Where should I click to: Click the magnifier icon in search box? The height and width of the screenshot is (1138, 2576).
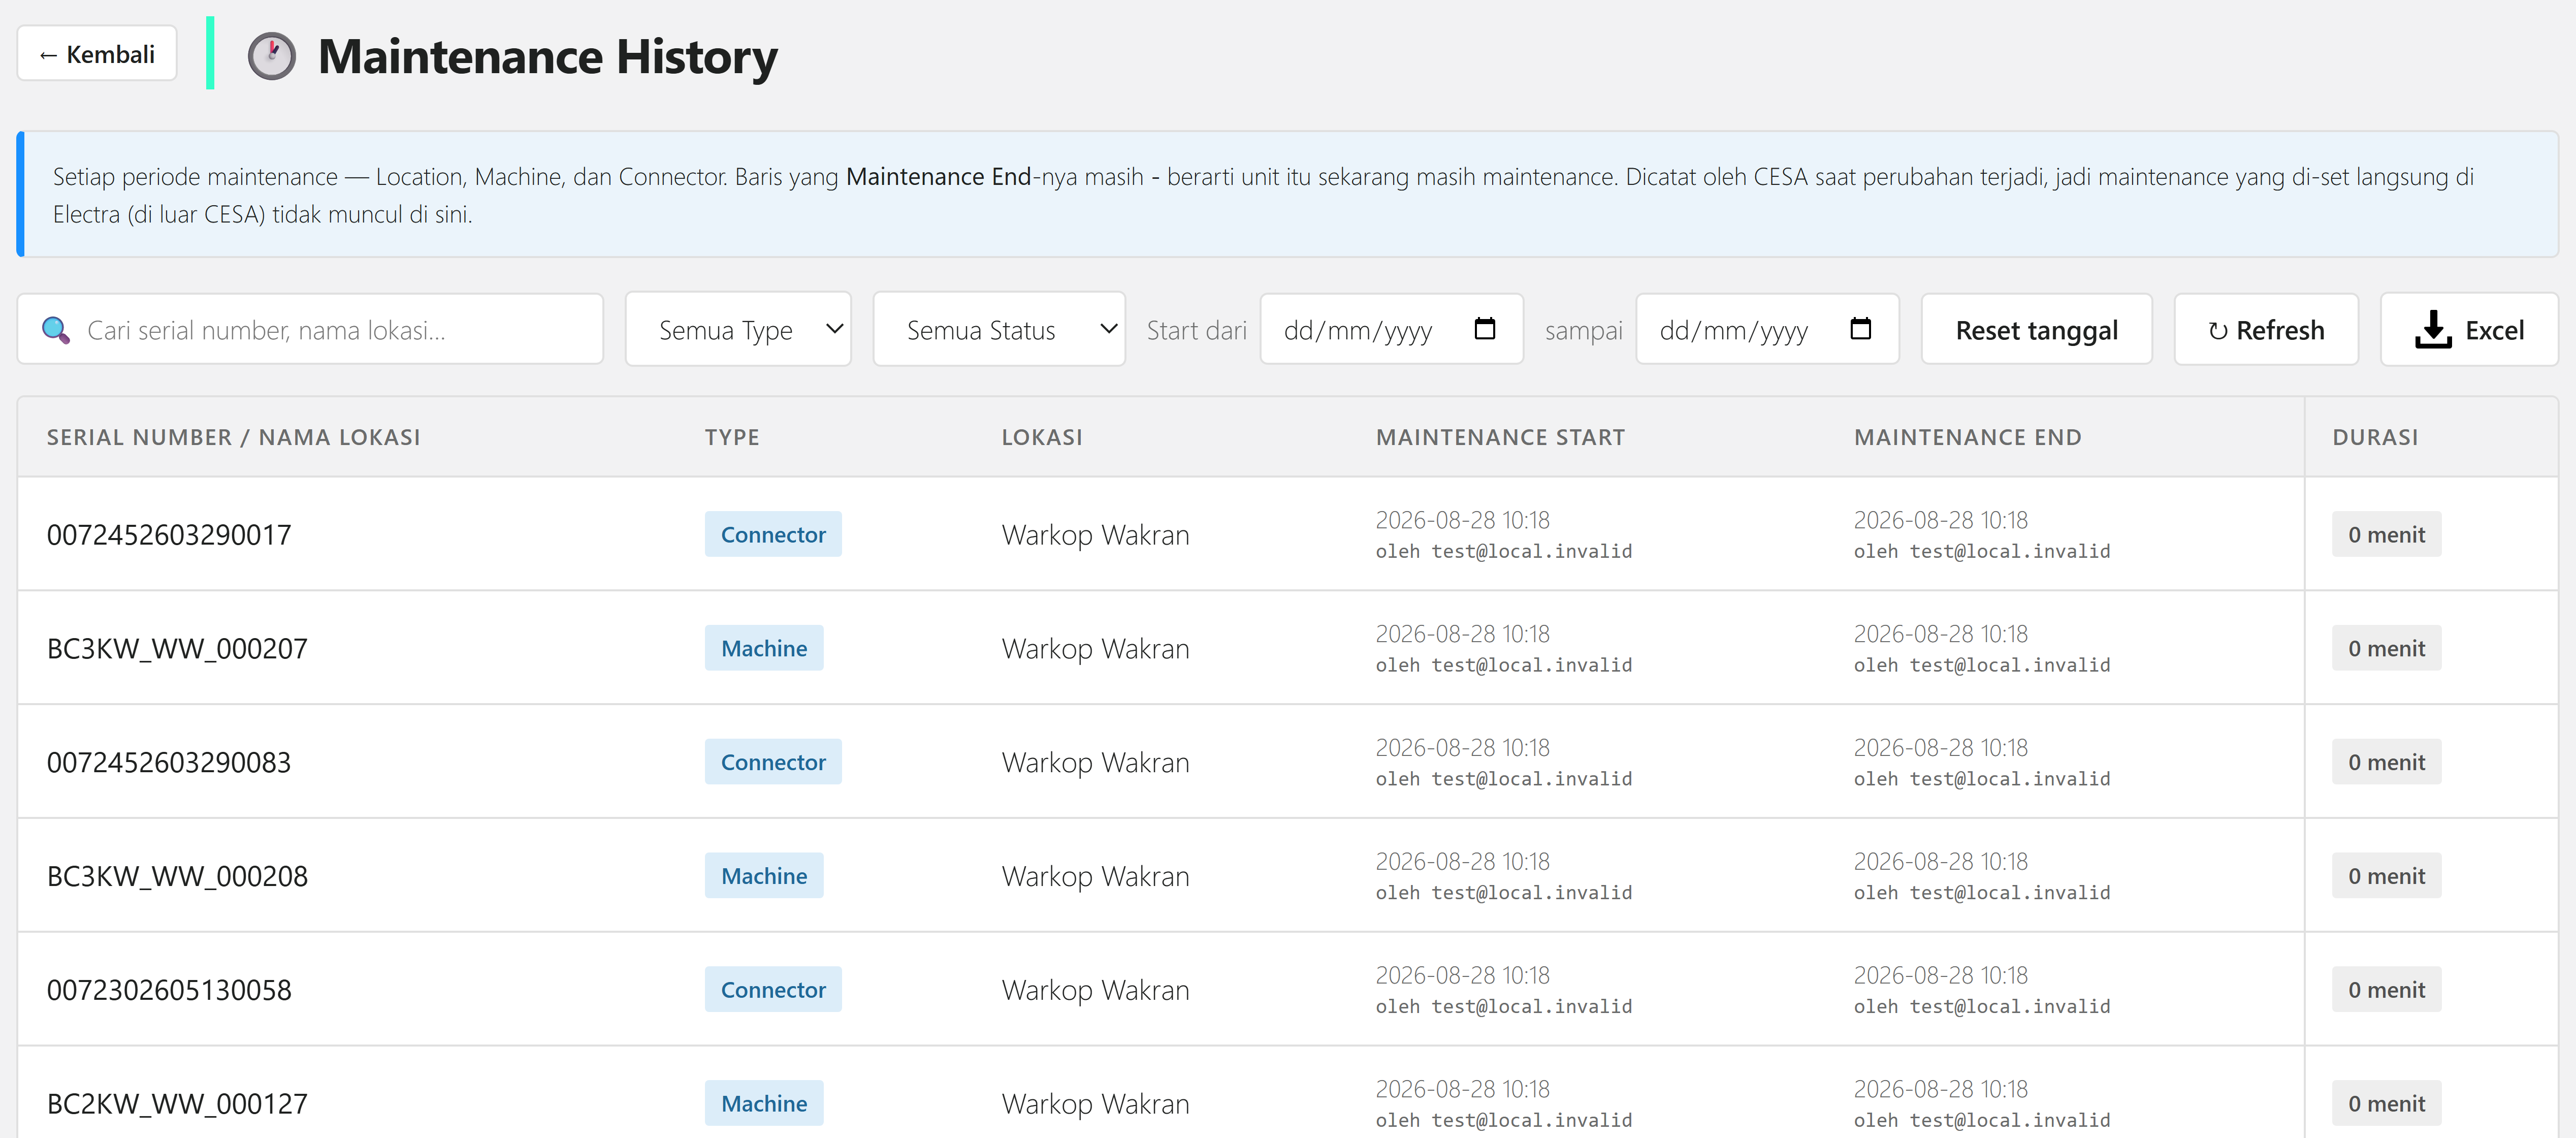[x=56, y=330]
